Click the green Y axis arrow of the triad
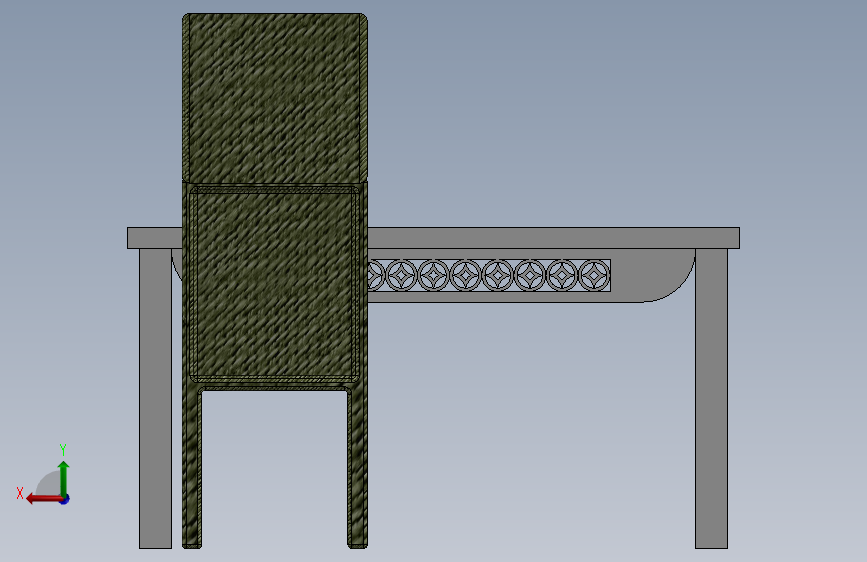The height and width of the screenshot is (562, 867). [64, 478]
